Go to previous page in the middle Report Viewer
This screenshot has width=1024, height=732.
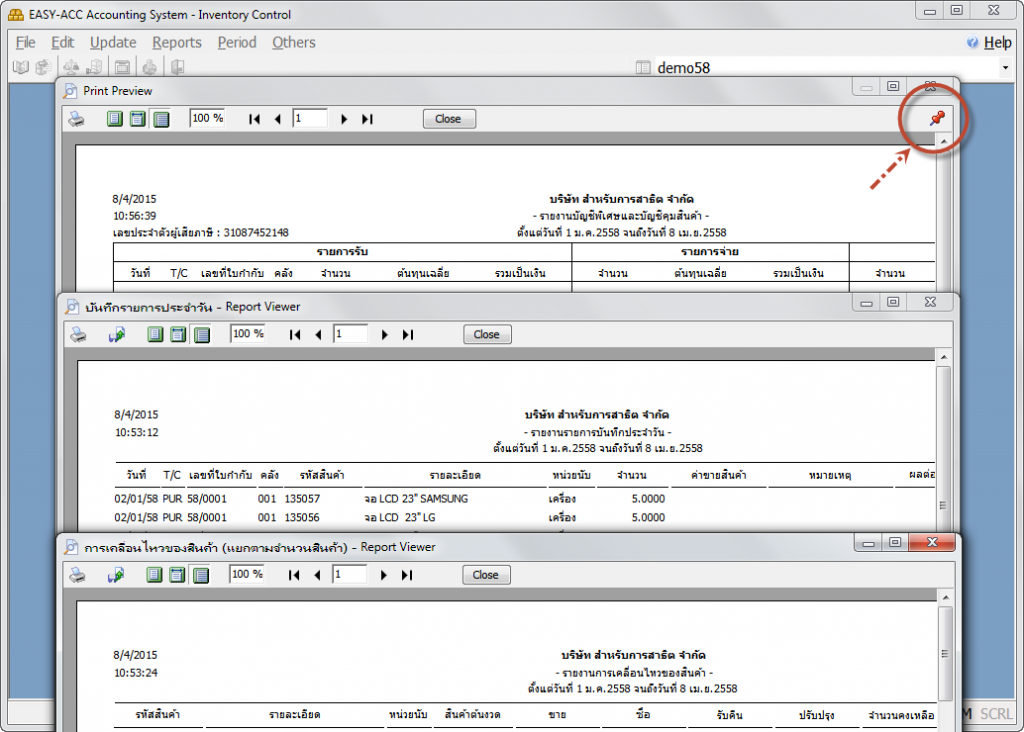coord(318,335)
